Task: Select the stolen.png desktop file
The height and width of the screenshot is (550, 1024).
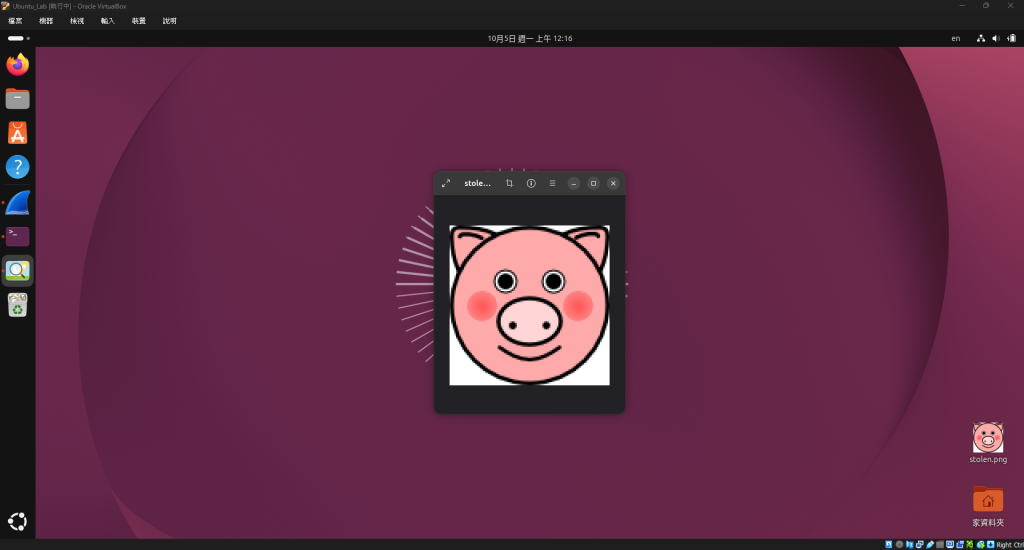Action: click(x=987, y=443)
